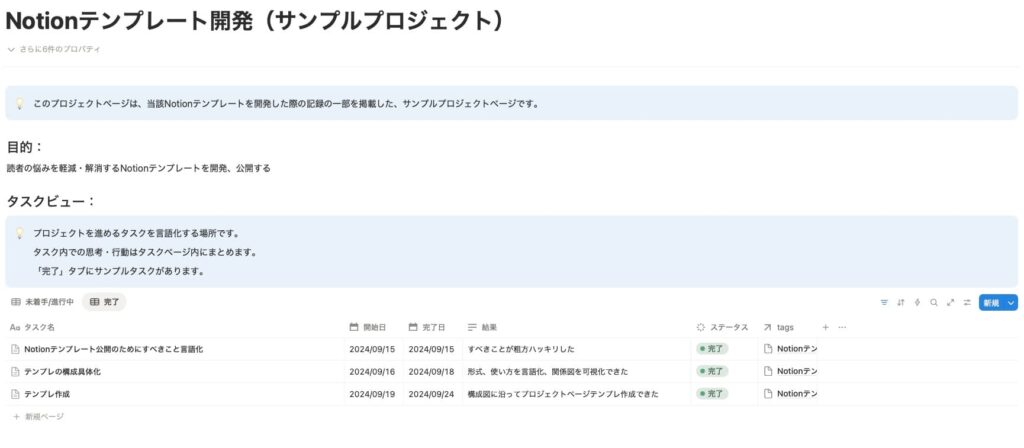Click start date 2024/09/19 cell
Image resolution: width=1024 pixels, height=448 pixels.
point(372,394)
